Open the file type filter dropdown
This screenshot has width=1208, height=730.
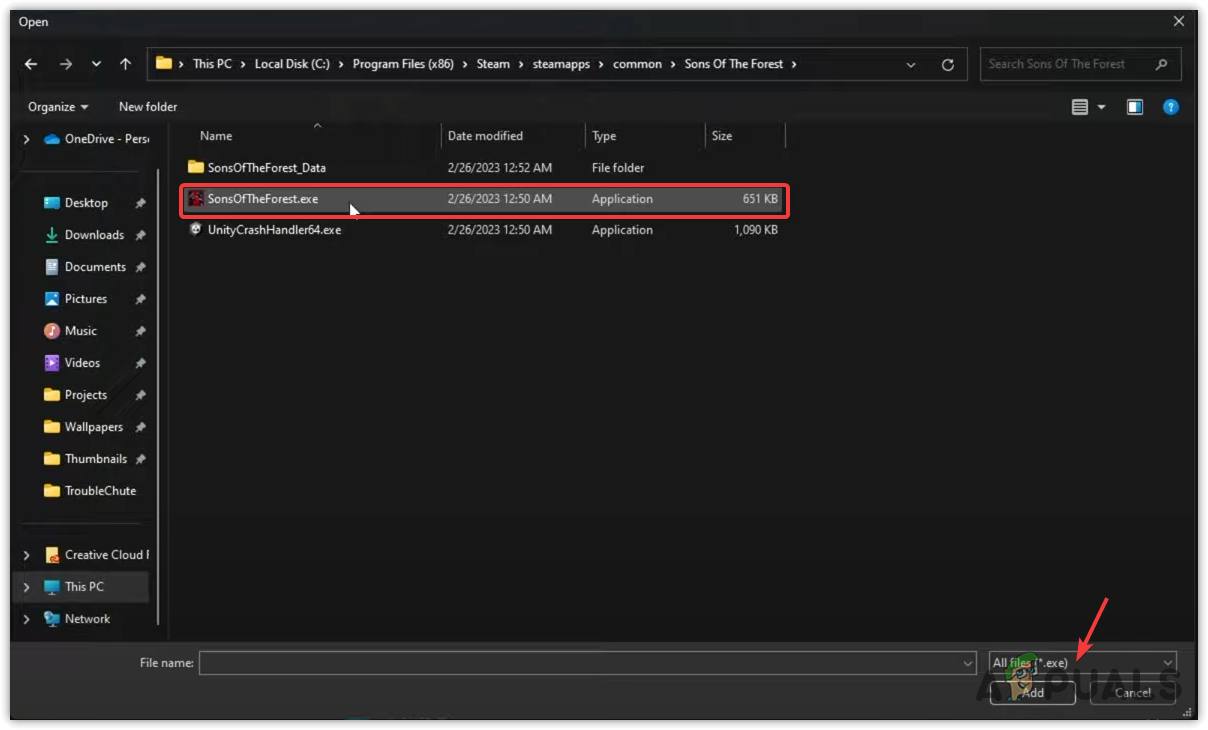coord(1081,662)
